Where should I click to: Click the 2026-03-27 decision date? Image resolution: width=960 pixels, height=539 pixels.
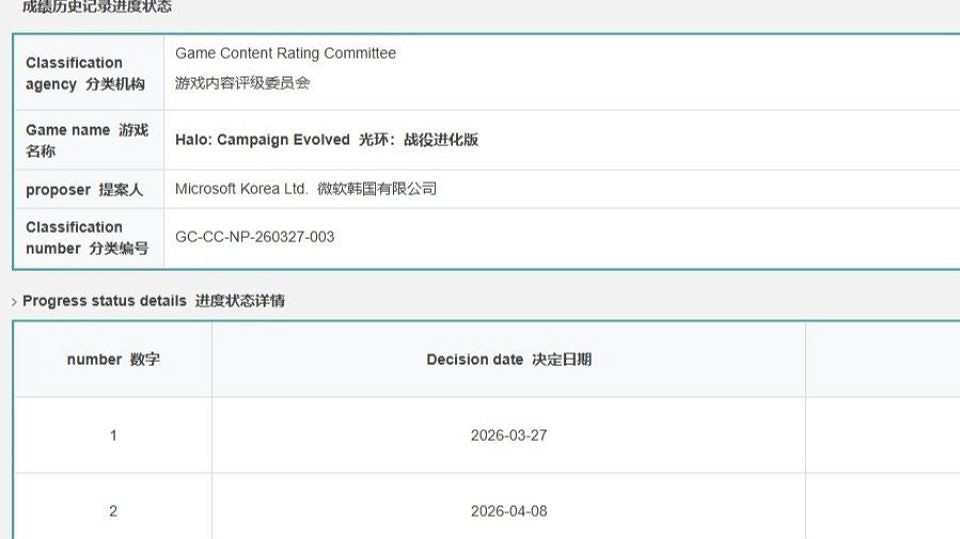pos(508,435)
